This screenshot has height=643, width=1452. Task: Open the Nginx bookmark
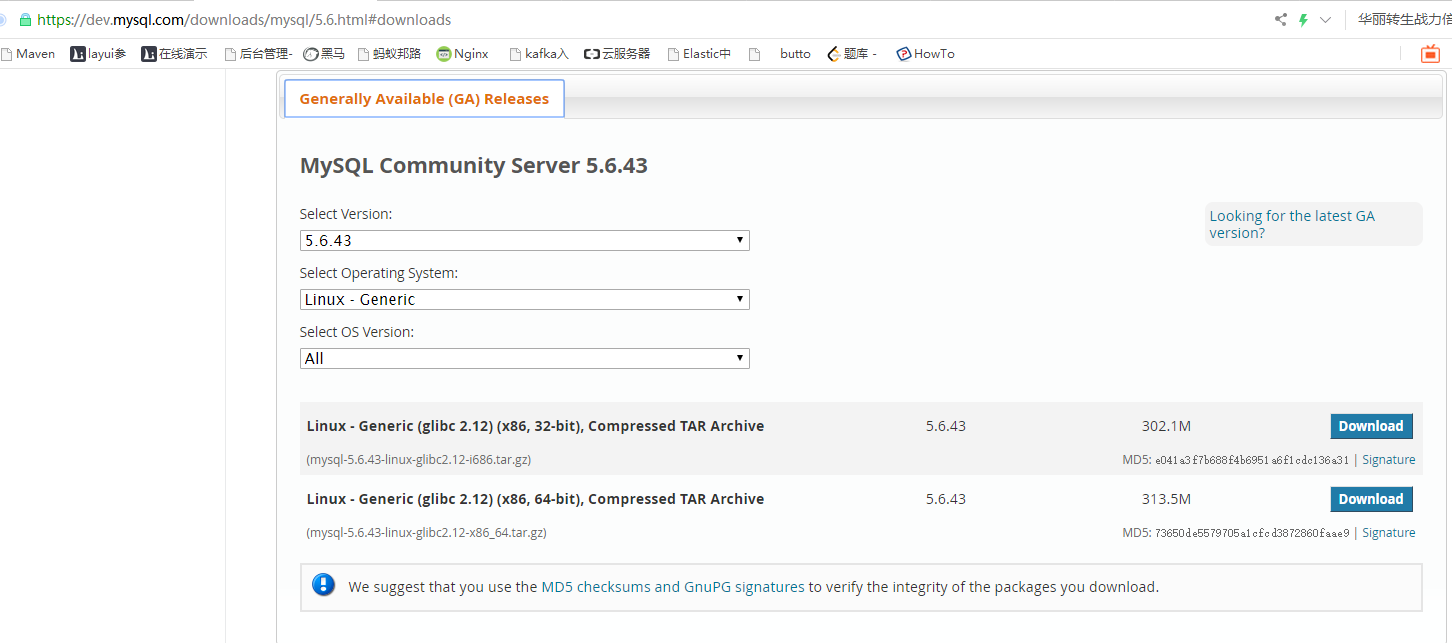click(462, 54)
